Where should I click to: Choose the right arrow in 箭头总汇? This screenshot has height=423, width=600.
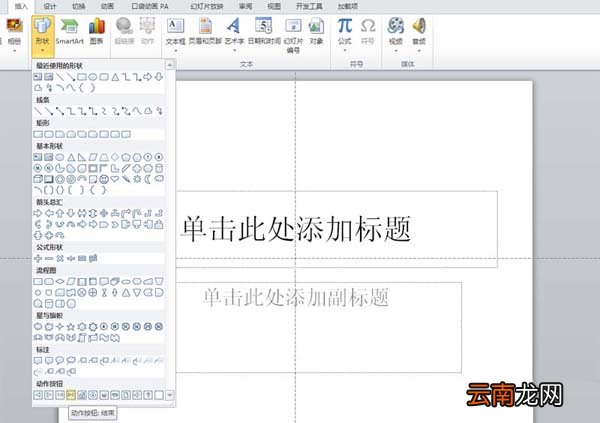(x=38, y=213)
